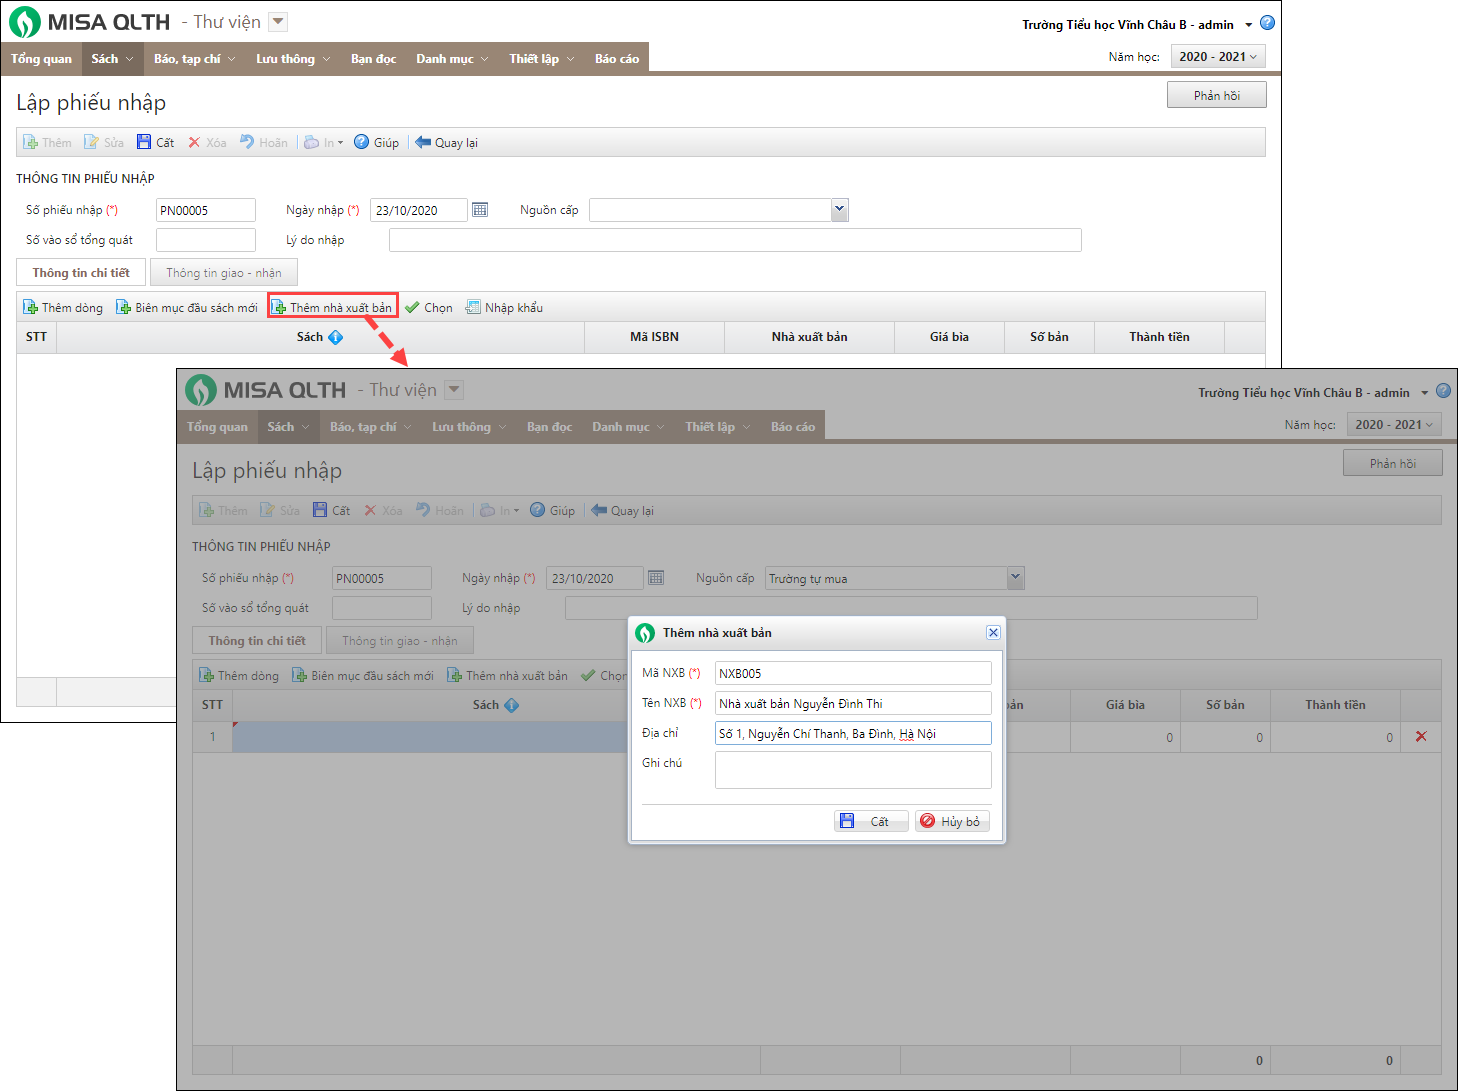This screenshot has height=1091, width=1458.
Task: Open Lưu thông menu in back window
Action: tap(293, 59)
